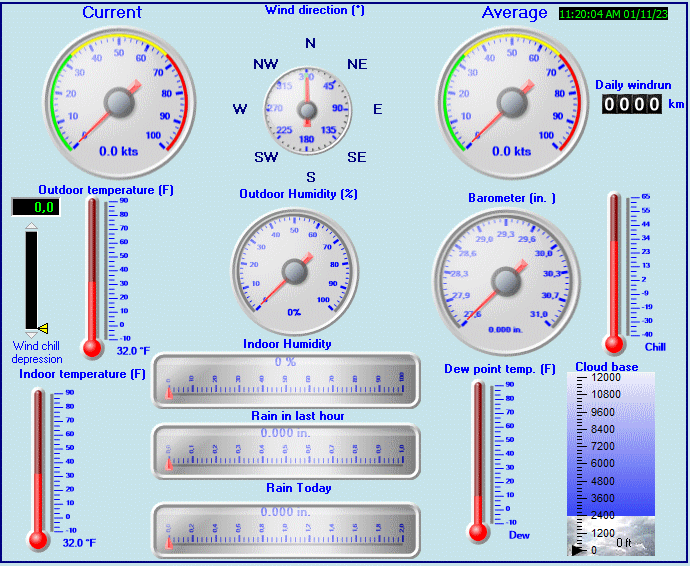Click the Outdoor Humidity gauge
The height and width of the screenshot is (566, 690).
[294, 271]
